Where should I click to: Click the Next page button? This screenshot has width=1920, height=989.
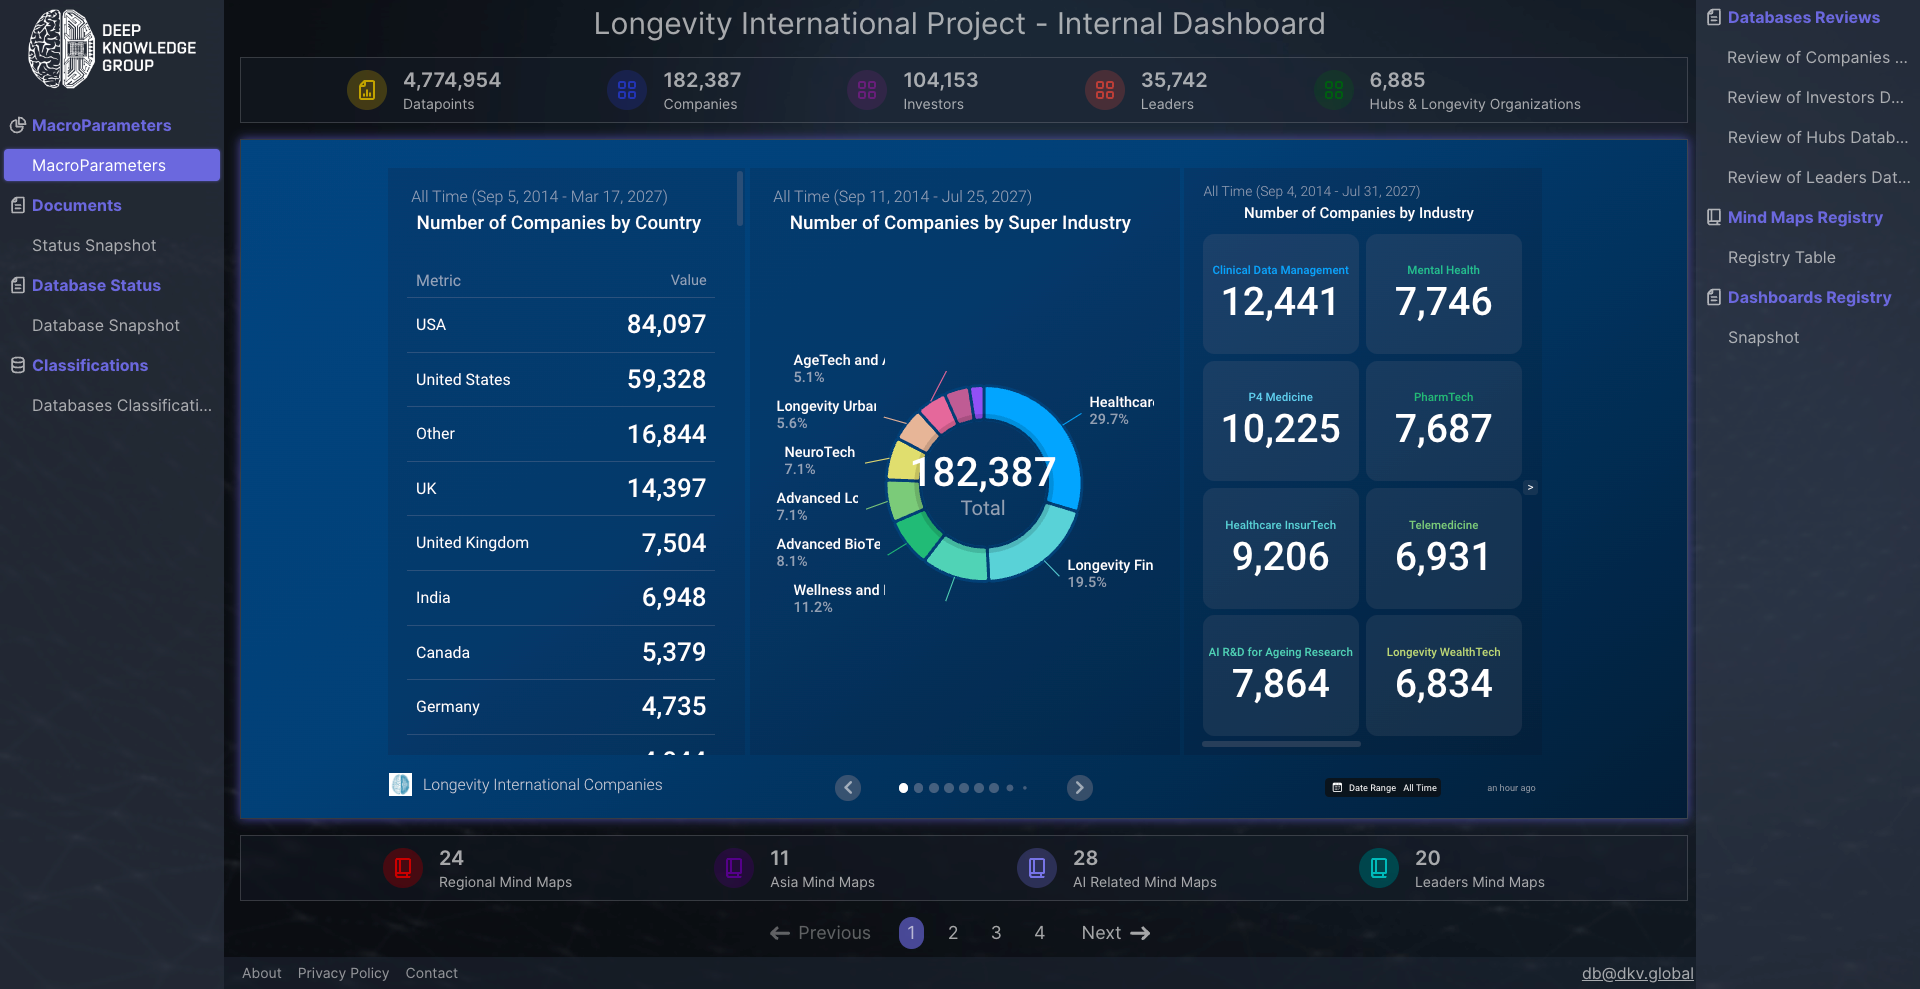[x=1115, y=933]
